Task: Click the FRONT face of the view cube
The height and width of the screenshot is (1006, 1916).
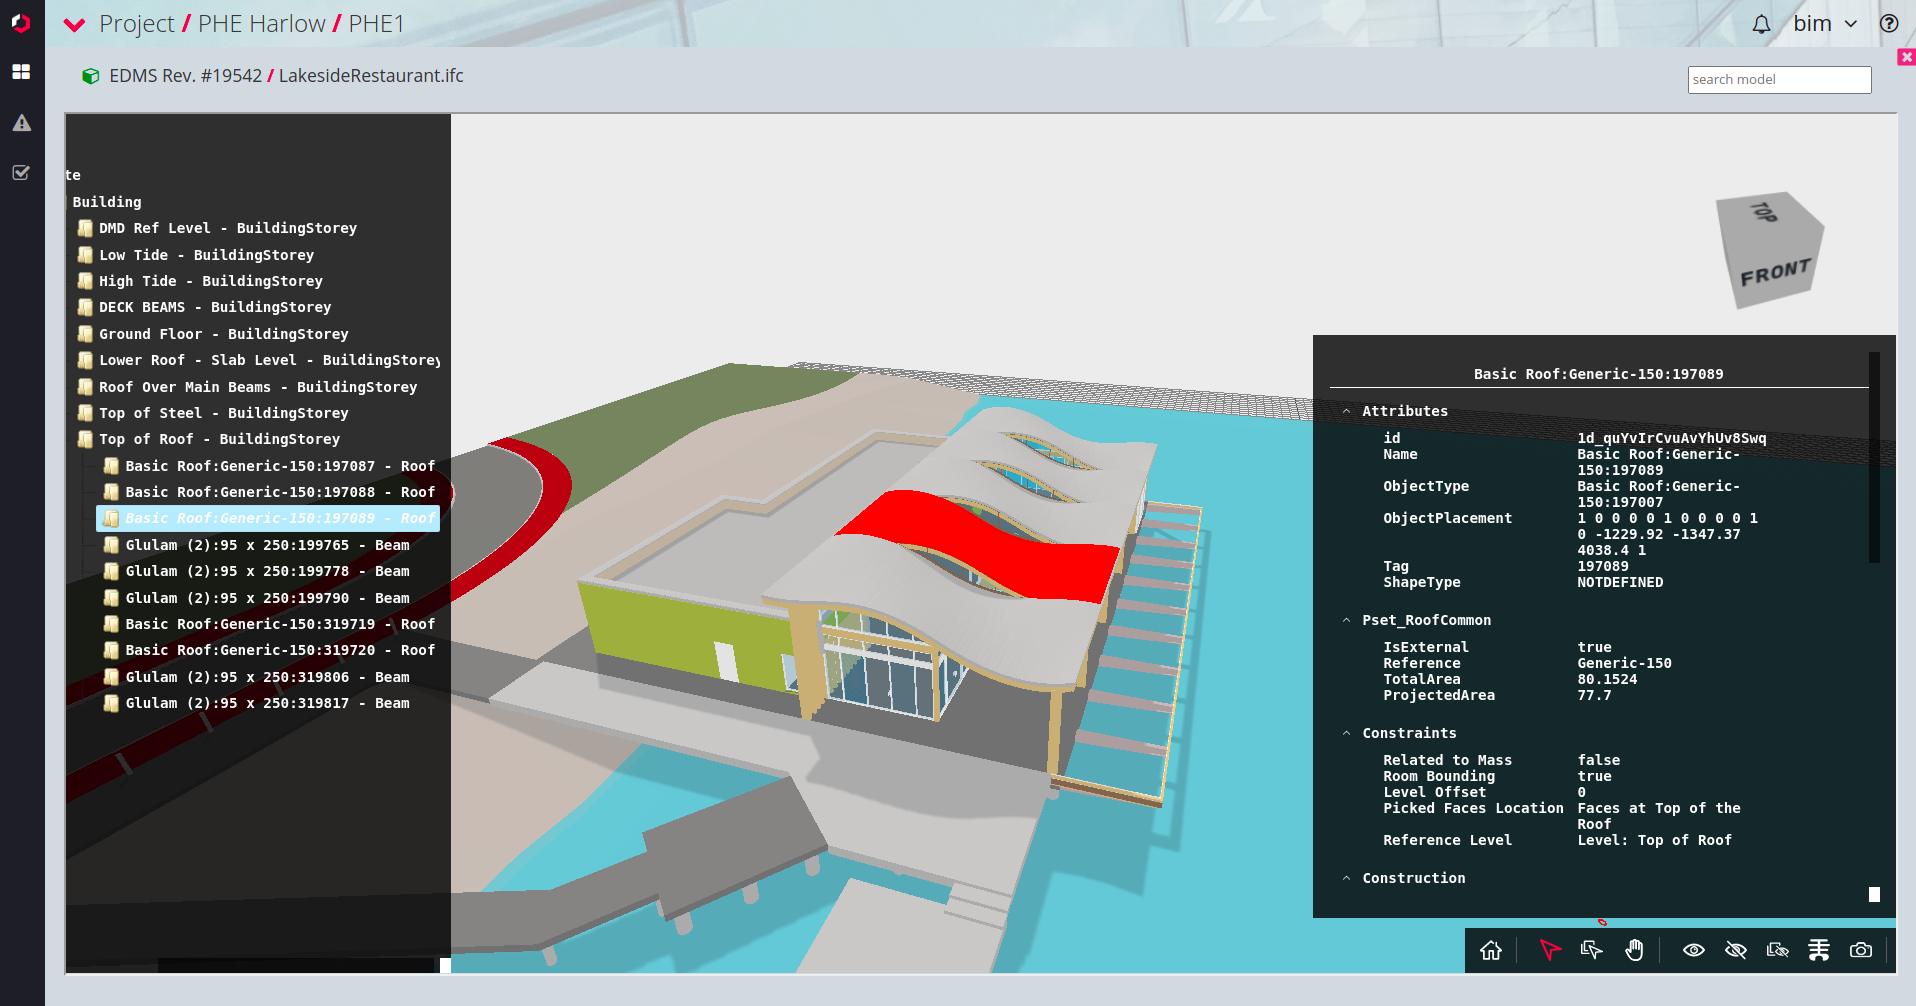Action: [1774, 273]
